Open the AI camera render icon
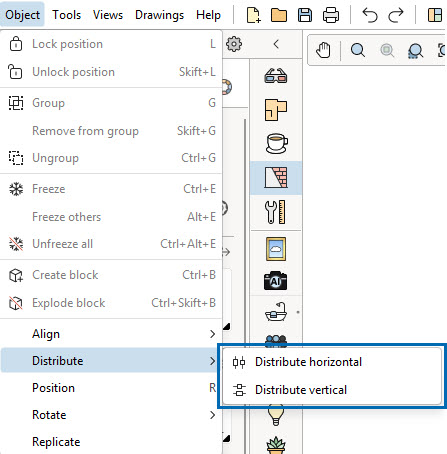 pyautogui.click(x=275, y=281)
